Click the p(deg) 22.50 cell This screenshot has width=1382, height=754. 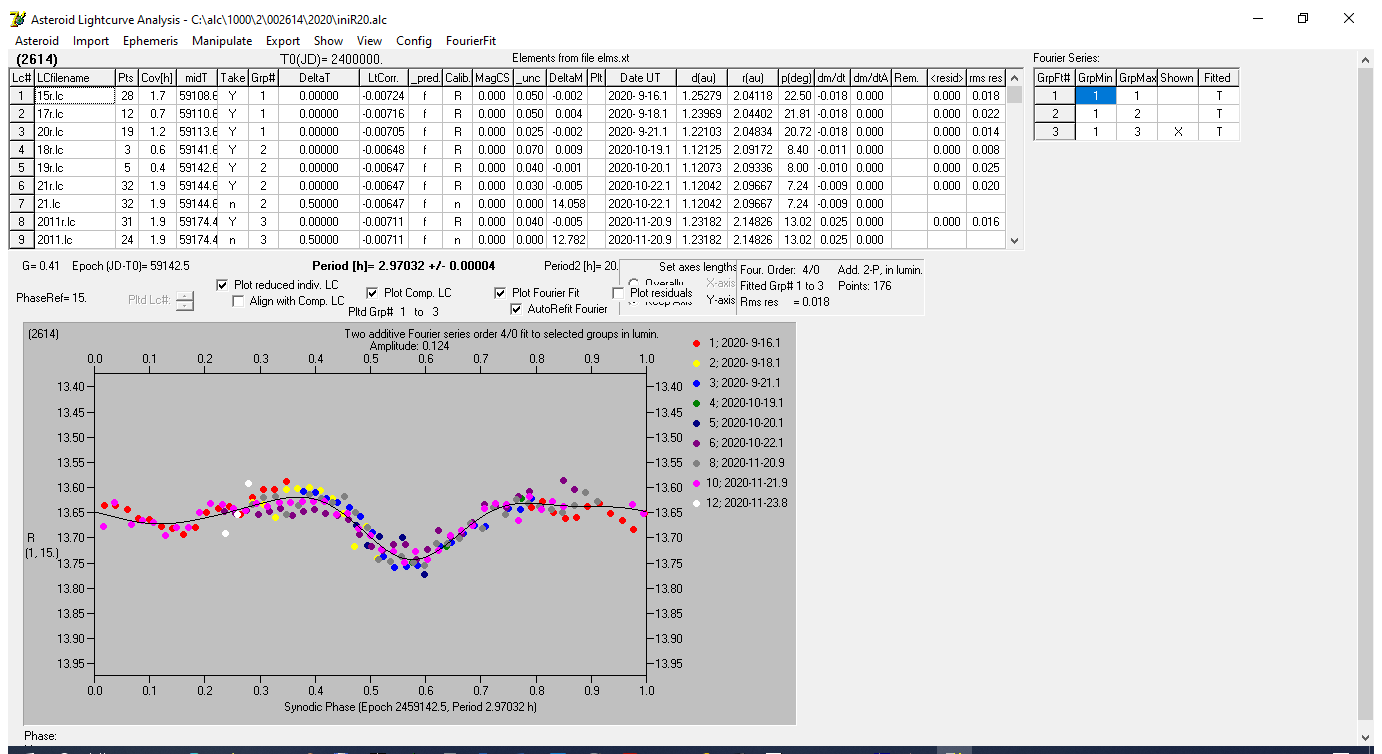(x=796, y=96)
